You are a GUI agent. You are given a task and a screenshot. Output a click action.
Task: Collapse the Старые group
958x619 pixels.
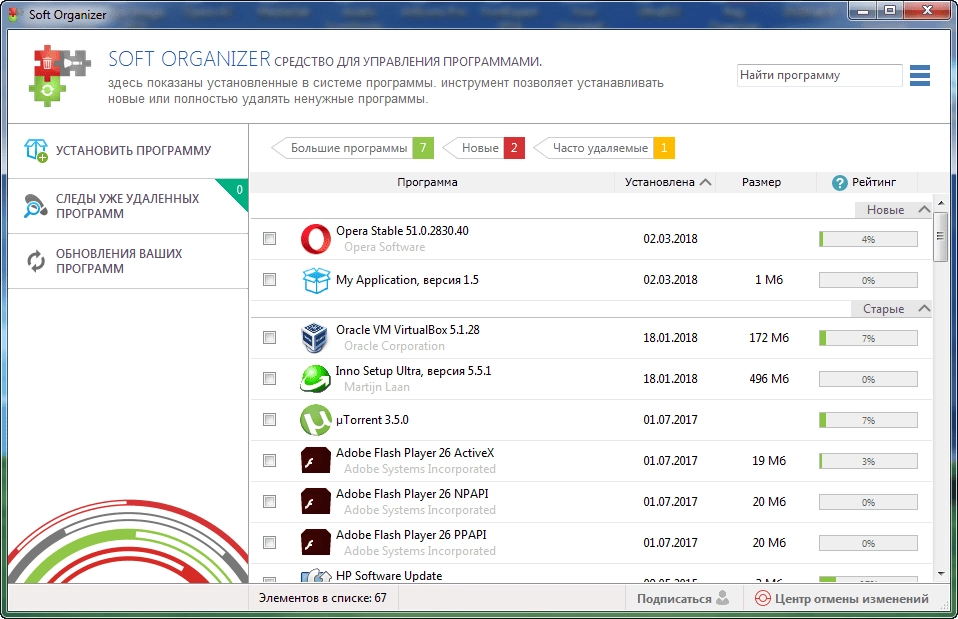click(924, 309)
